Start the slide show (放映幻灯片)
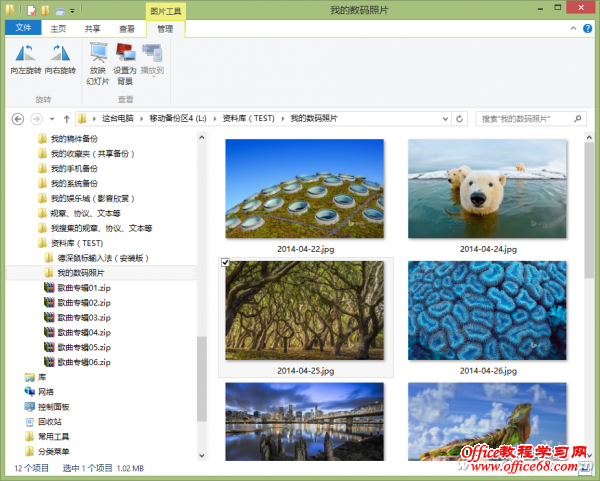Image resolution: width=600 pixels, height=481 pixels. 98,64
